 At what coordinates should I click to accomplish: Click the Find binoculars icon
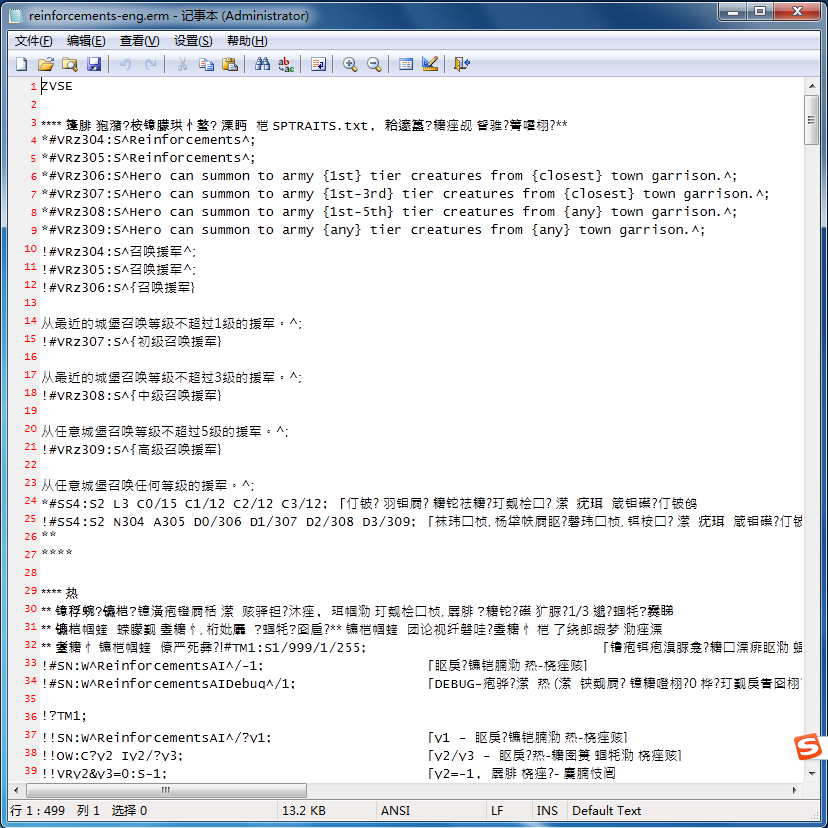[262, 64]
